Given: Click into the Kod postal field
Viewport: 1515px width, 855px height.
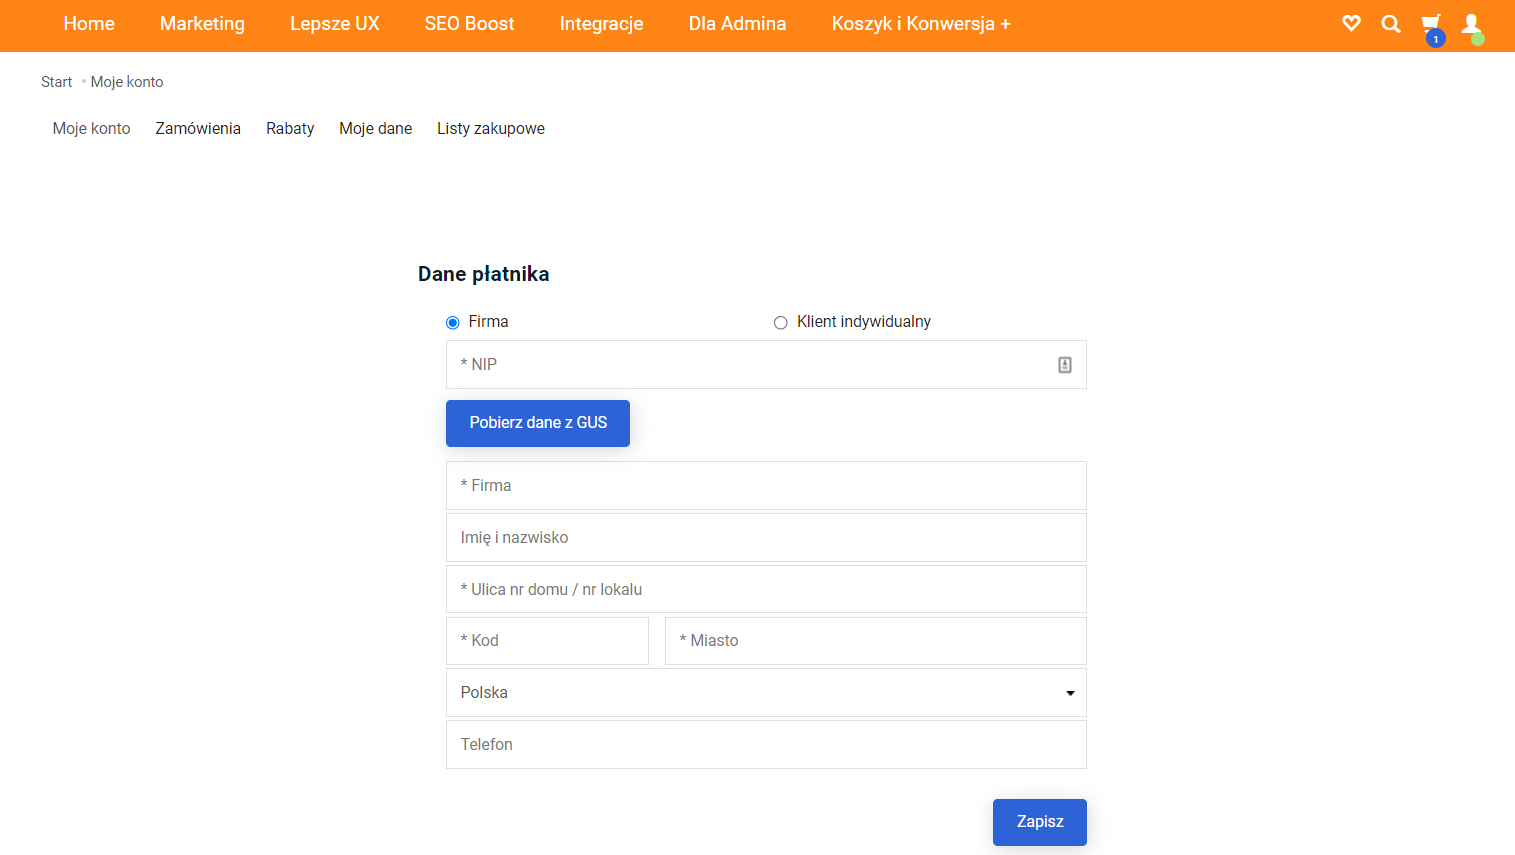Looking at the screenshot, I should pos(547,641).
